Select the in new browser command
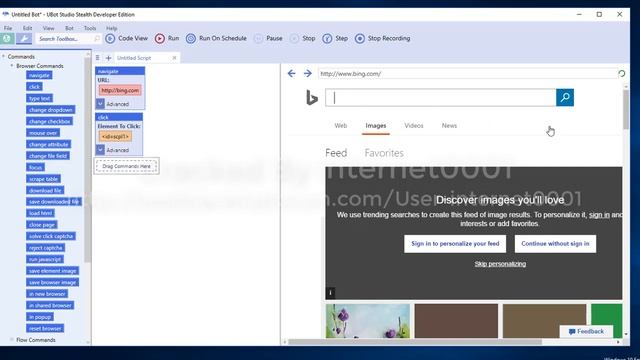The image size is (640, 360). pos(47,294)
